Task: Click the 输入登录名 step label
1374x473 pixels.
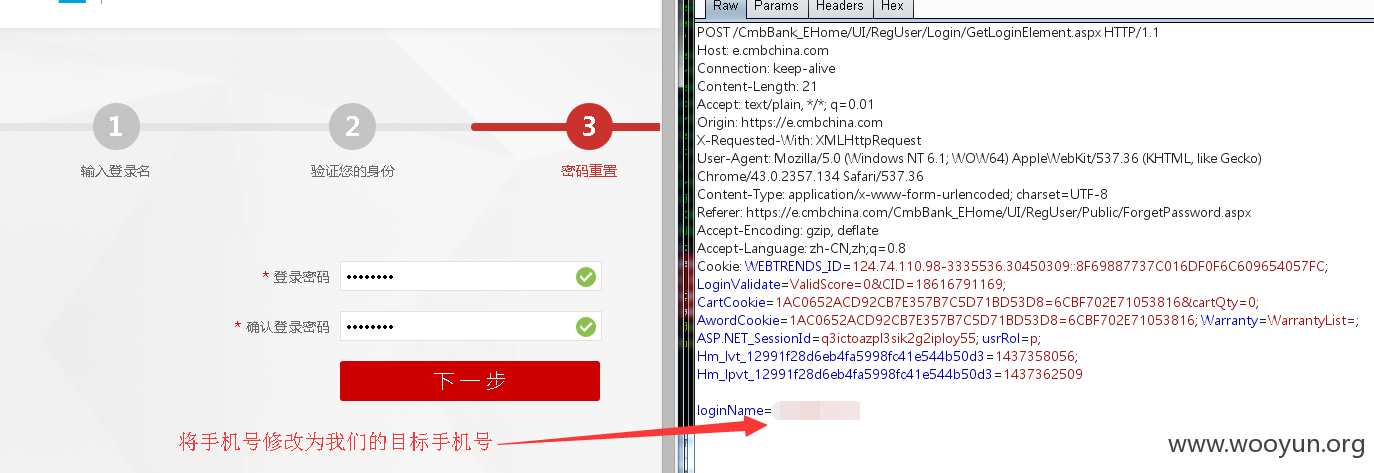Action: point(116,171)
